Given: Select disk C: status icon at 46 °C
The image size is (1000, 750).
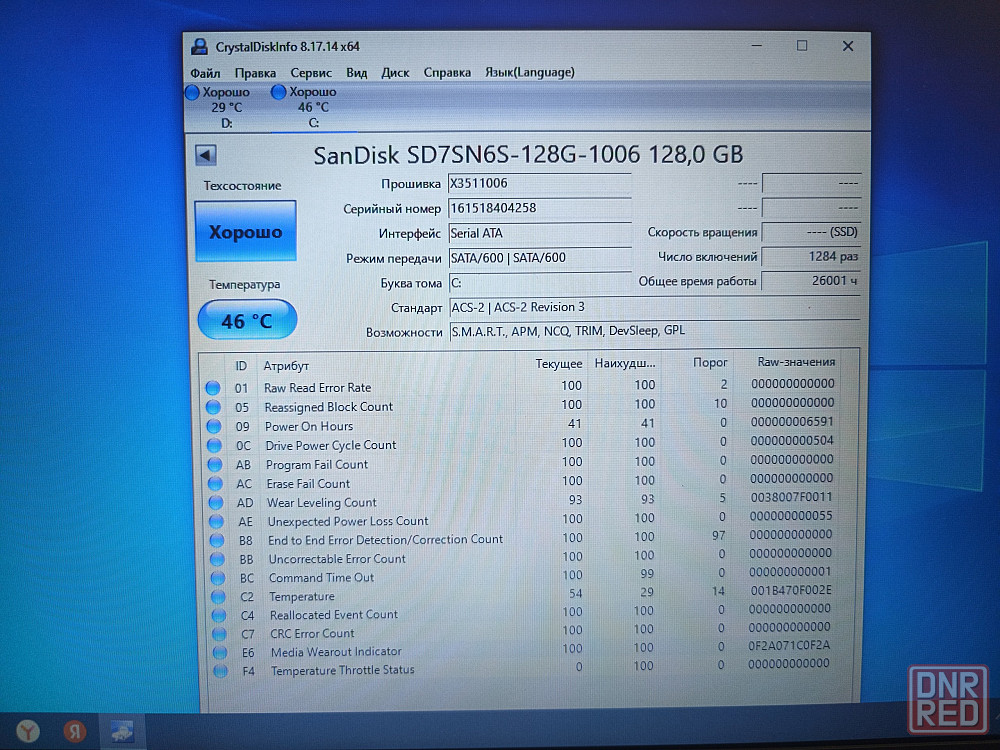Looking at the screenshot, I should click(279, 92).
